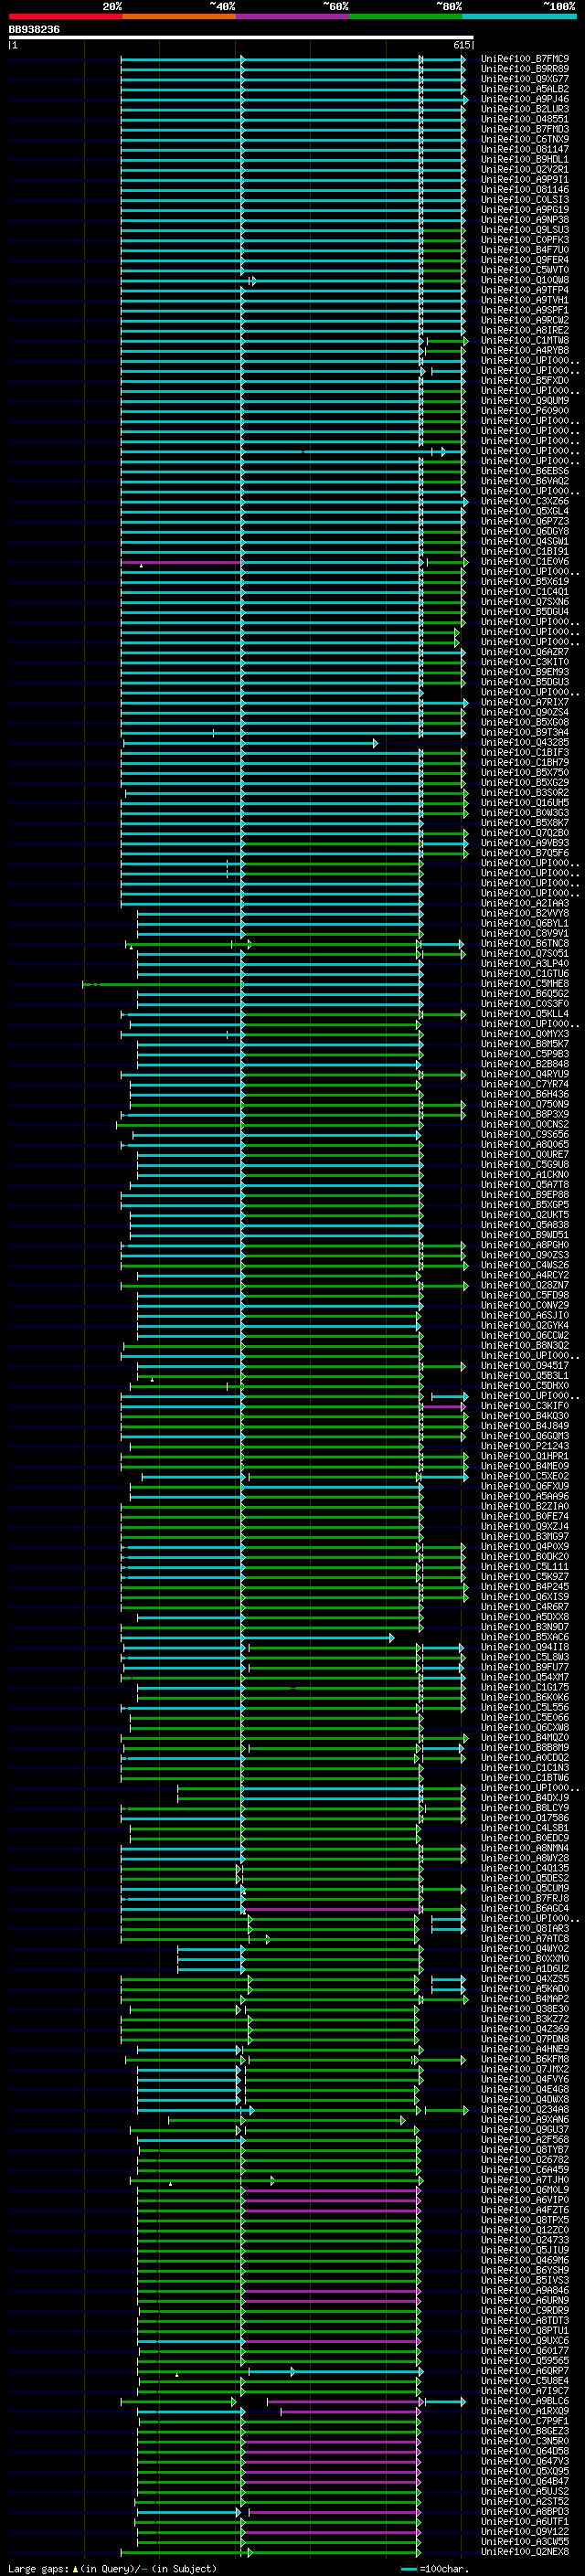
Task: Click UniRef100_Q7SXW6 label
Action: tap(525, 601)
